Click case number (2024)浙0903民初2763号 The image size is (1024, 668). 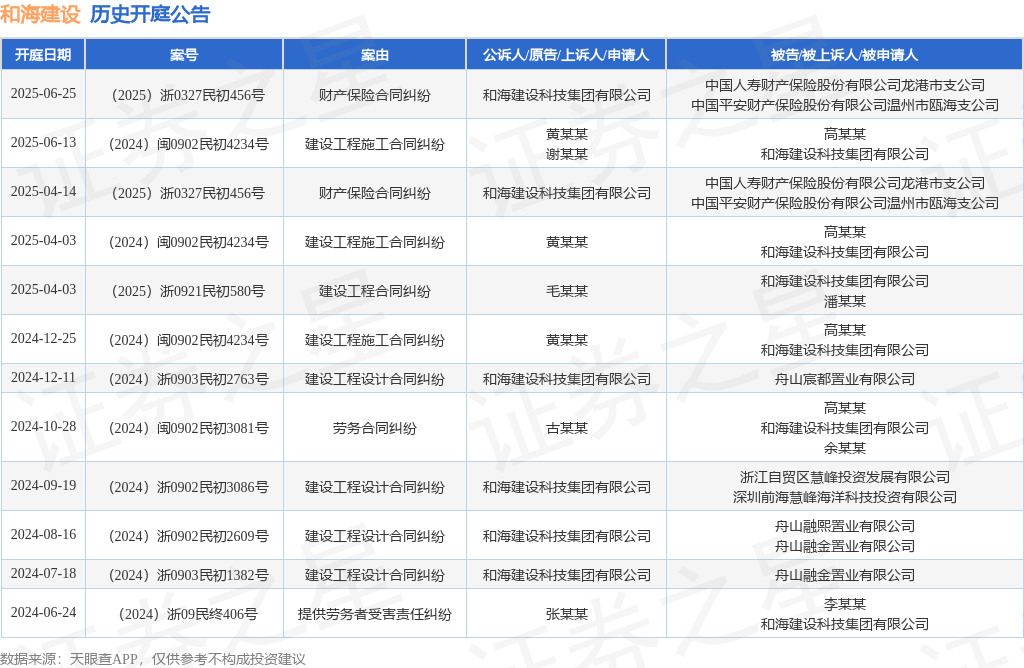point(188,379)
